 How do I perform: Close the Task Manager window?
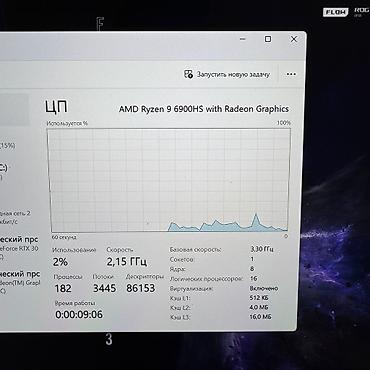coord(294,39)
